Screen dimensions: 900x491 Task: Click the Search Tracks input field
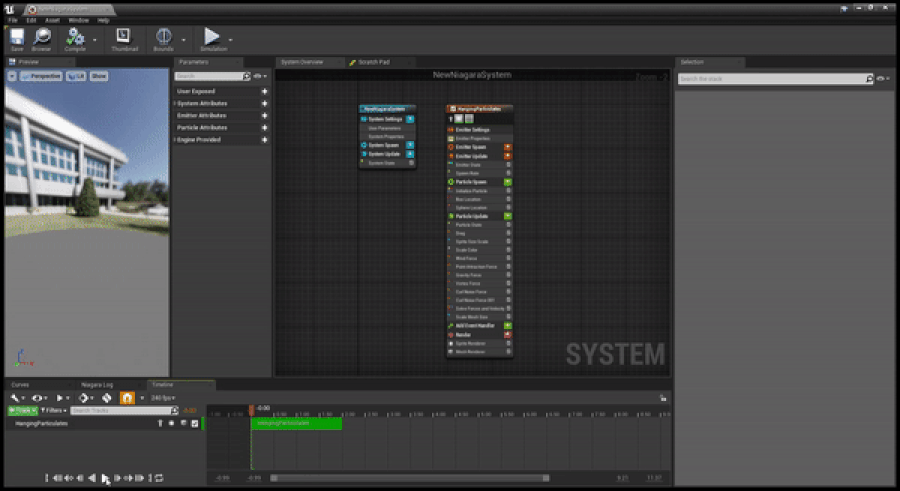tap(124, 410)
